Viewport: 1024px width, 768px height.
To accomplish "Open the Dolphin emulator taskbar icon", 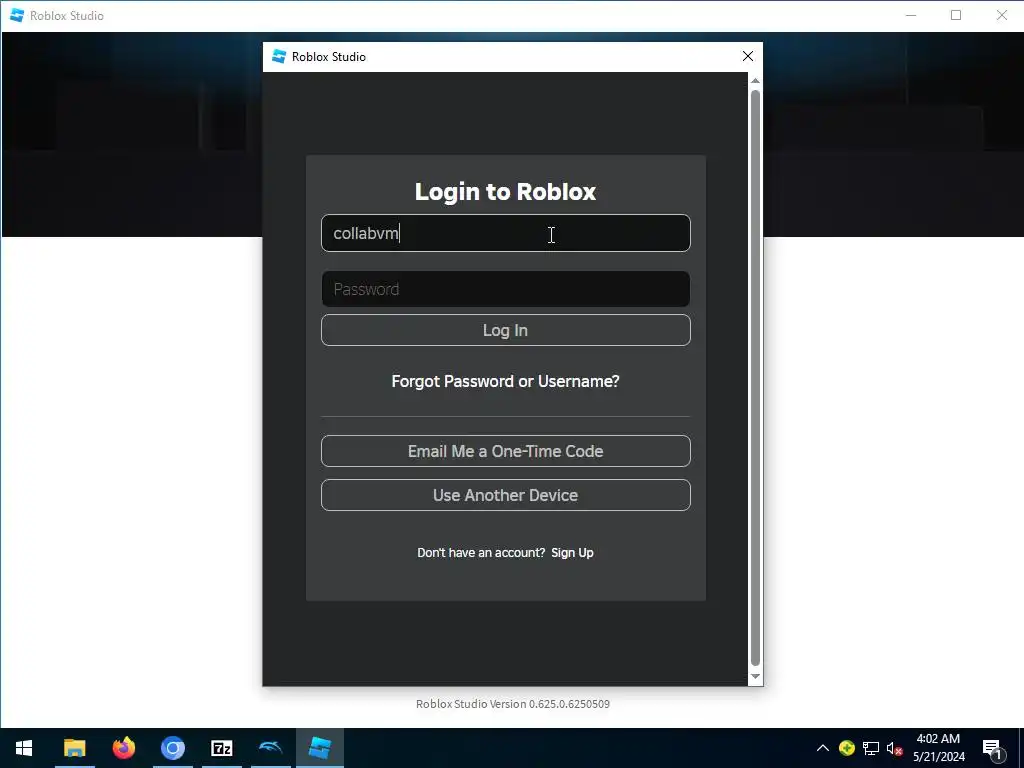I will click(x=270, y=748).
